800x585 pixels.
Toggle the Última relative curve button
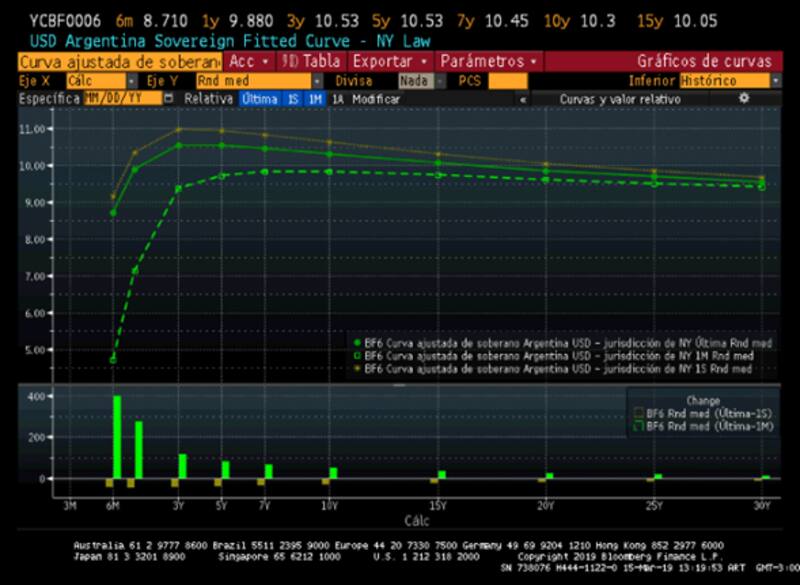coord(258,99)
